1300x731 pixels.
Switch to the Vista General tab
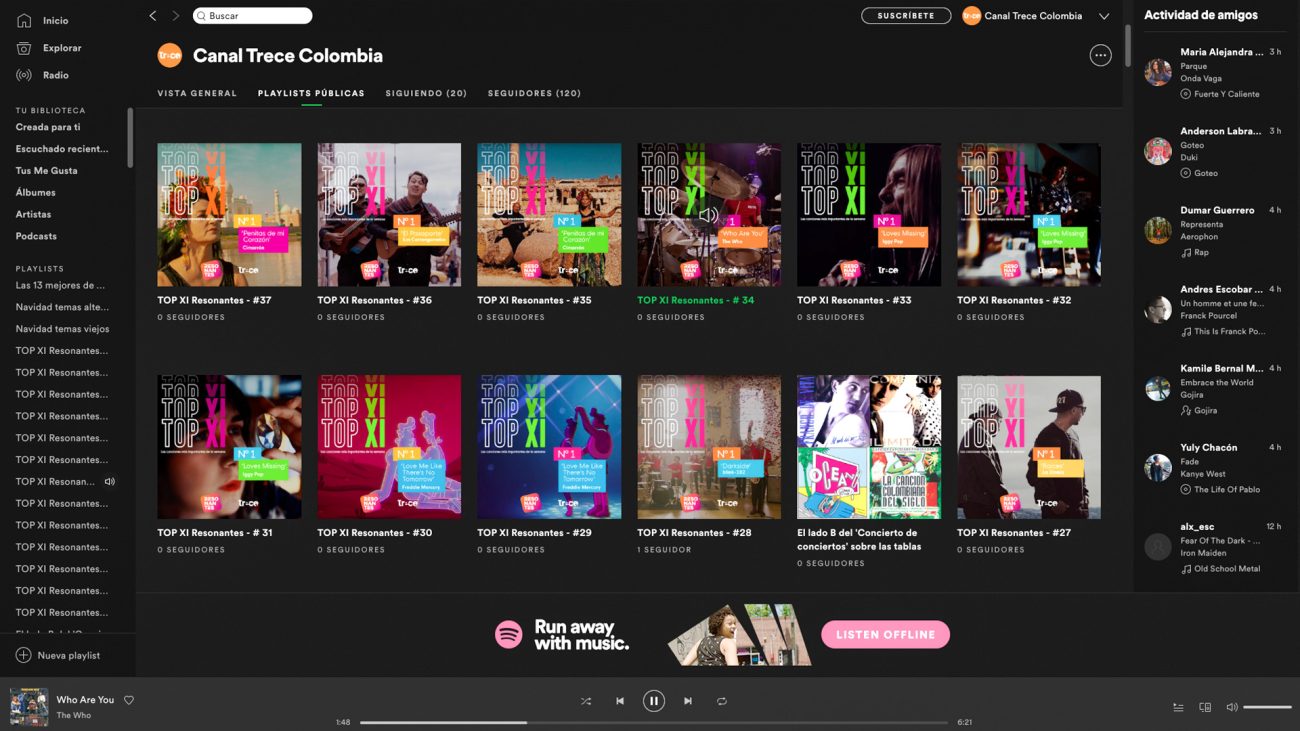tap(197, 93)
